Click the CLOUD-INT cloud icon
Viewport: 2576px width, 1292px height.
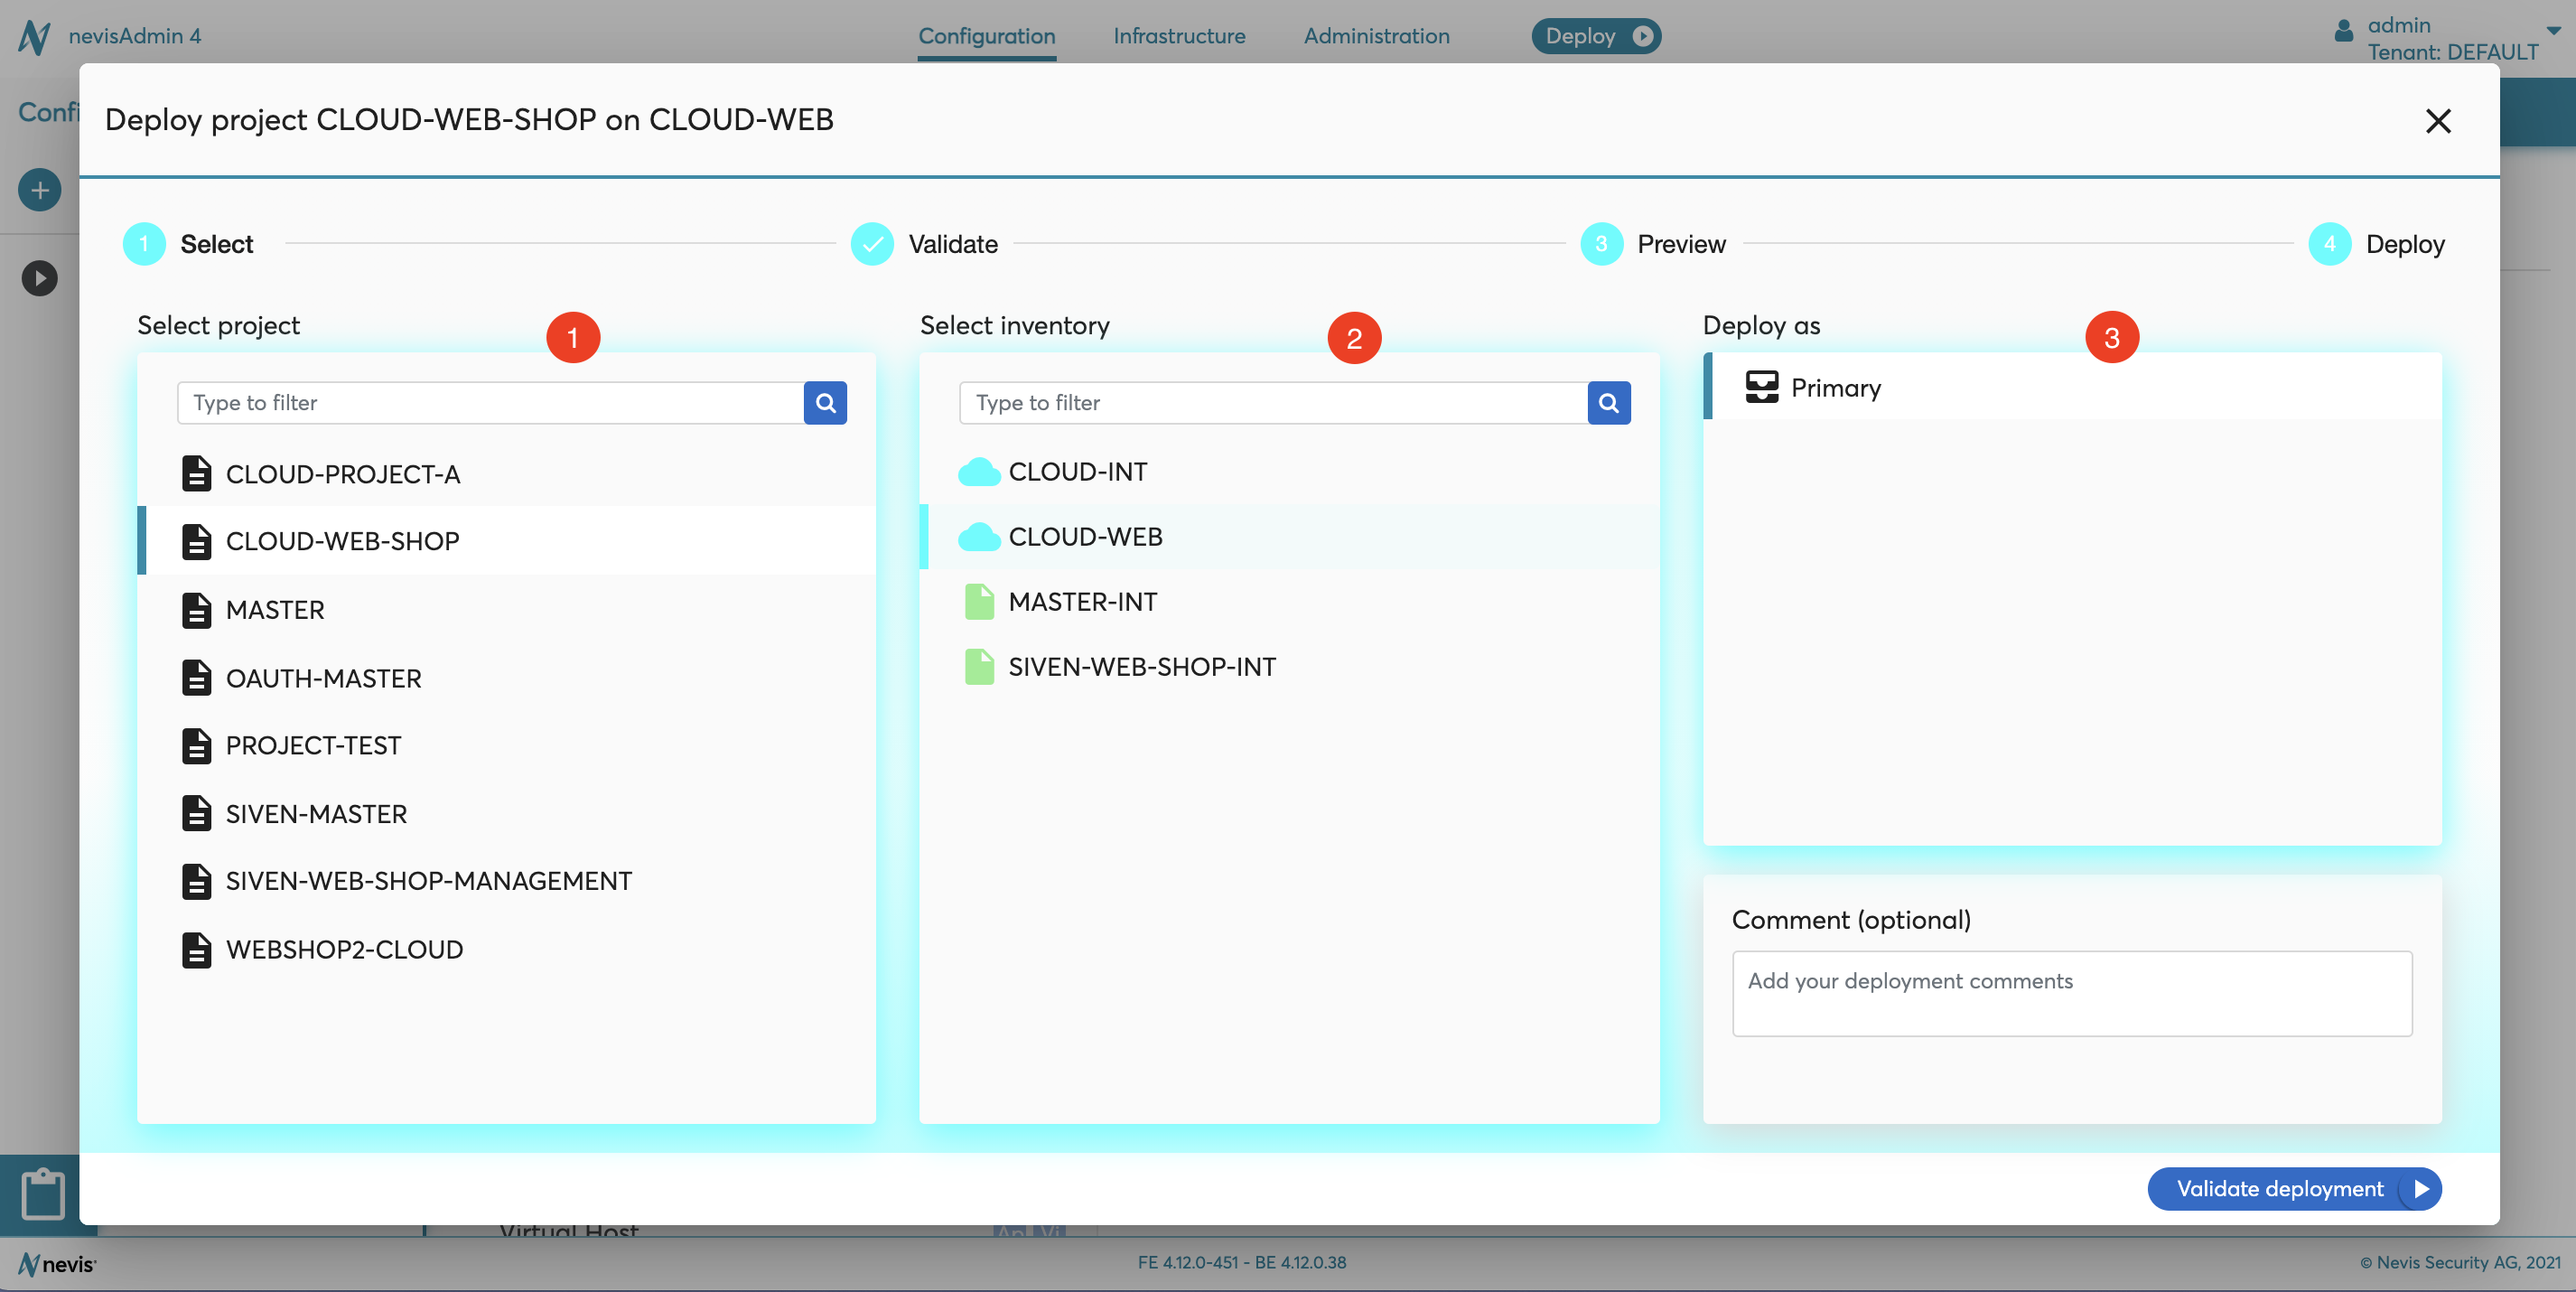click(x=978, y=472)
